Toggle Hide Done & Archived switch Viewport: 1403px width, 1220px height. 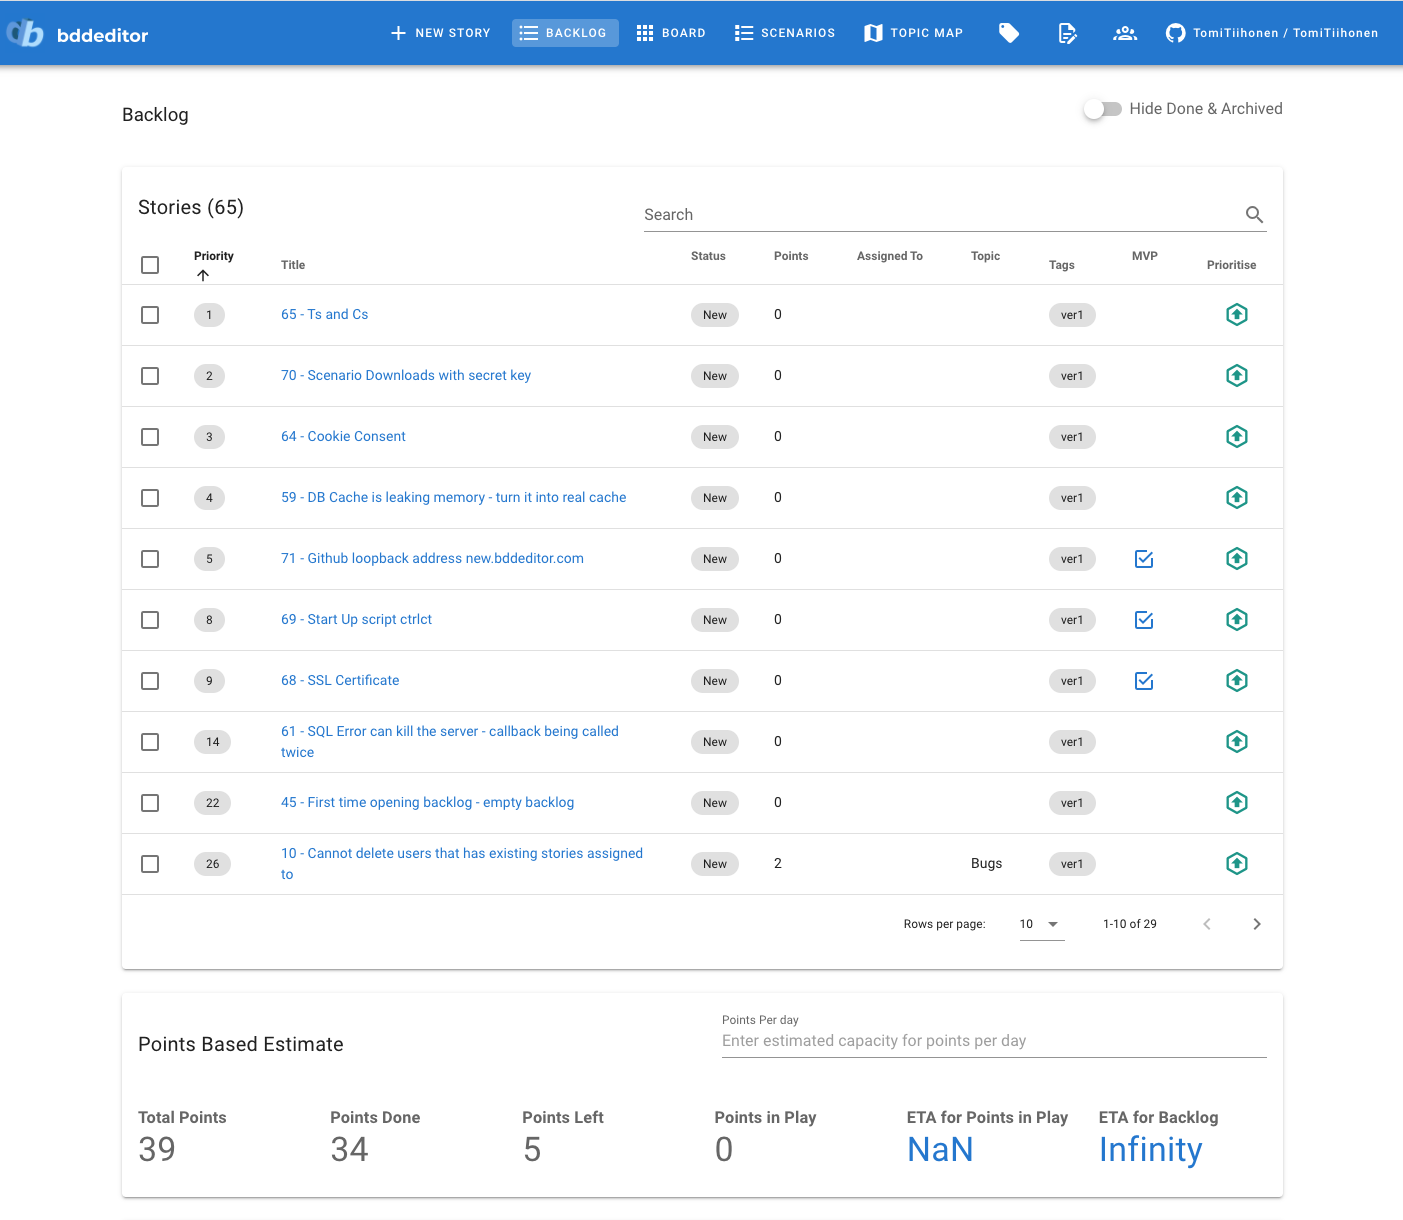[1102, 109]
